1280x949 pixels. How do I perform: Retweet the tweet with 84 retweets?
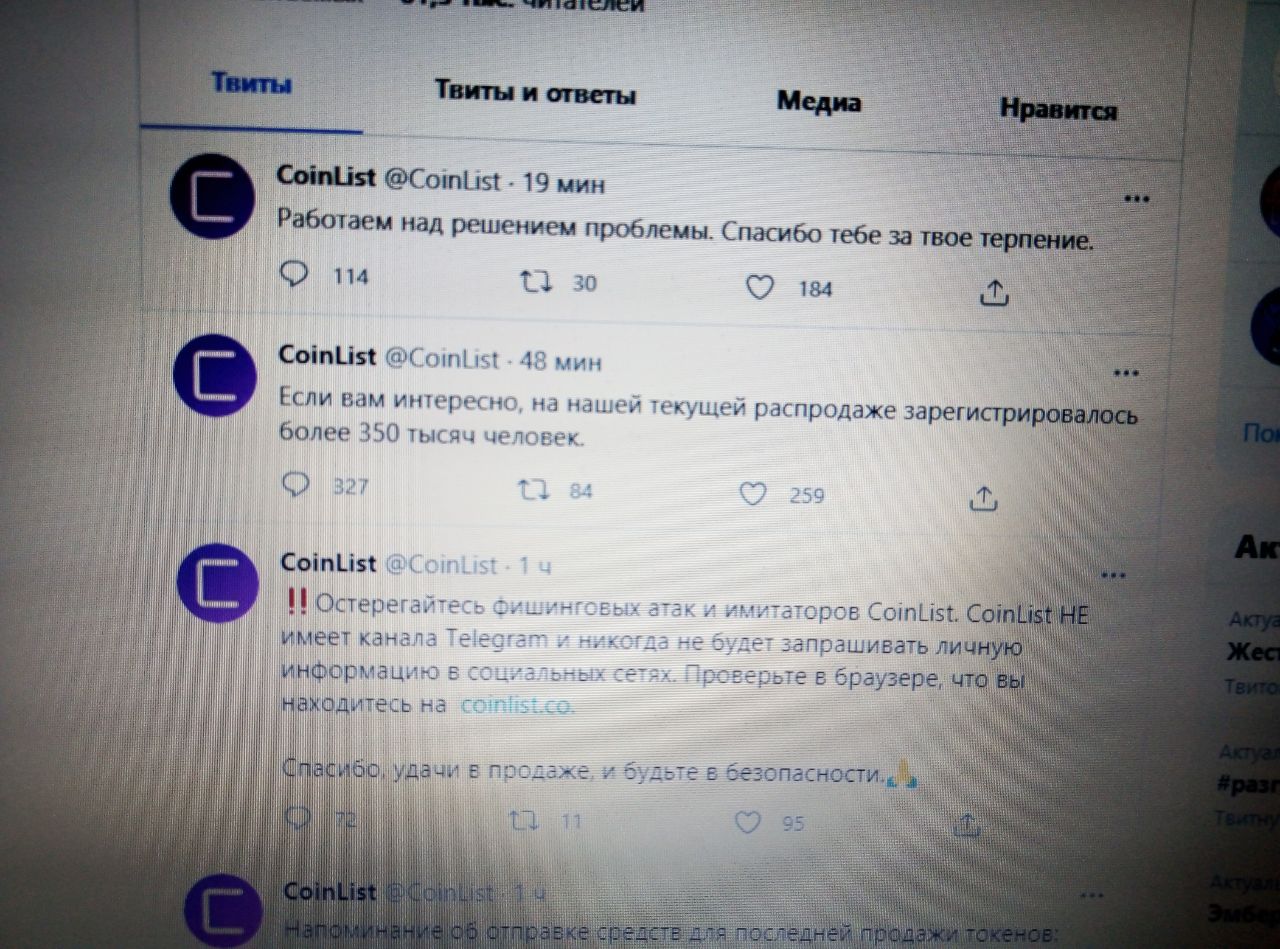[532, 490]
